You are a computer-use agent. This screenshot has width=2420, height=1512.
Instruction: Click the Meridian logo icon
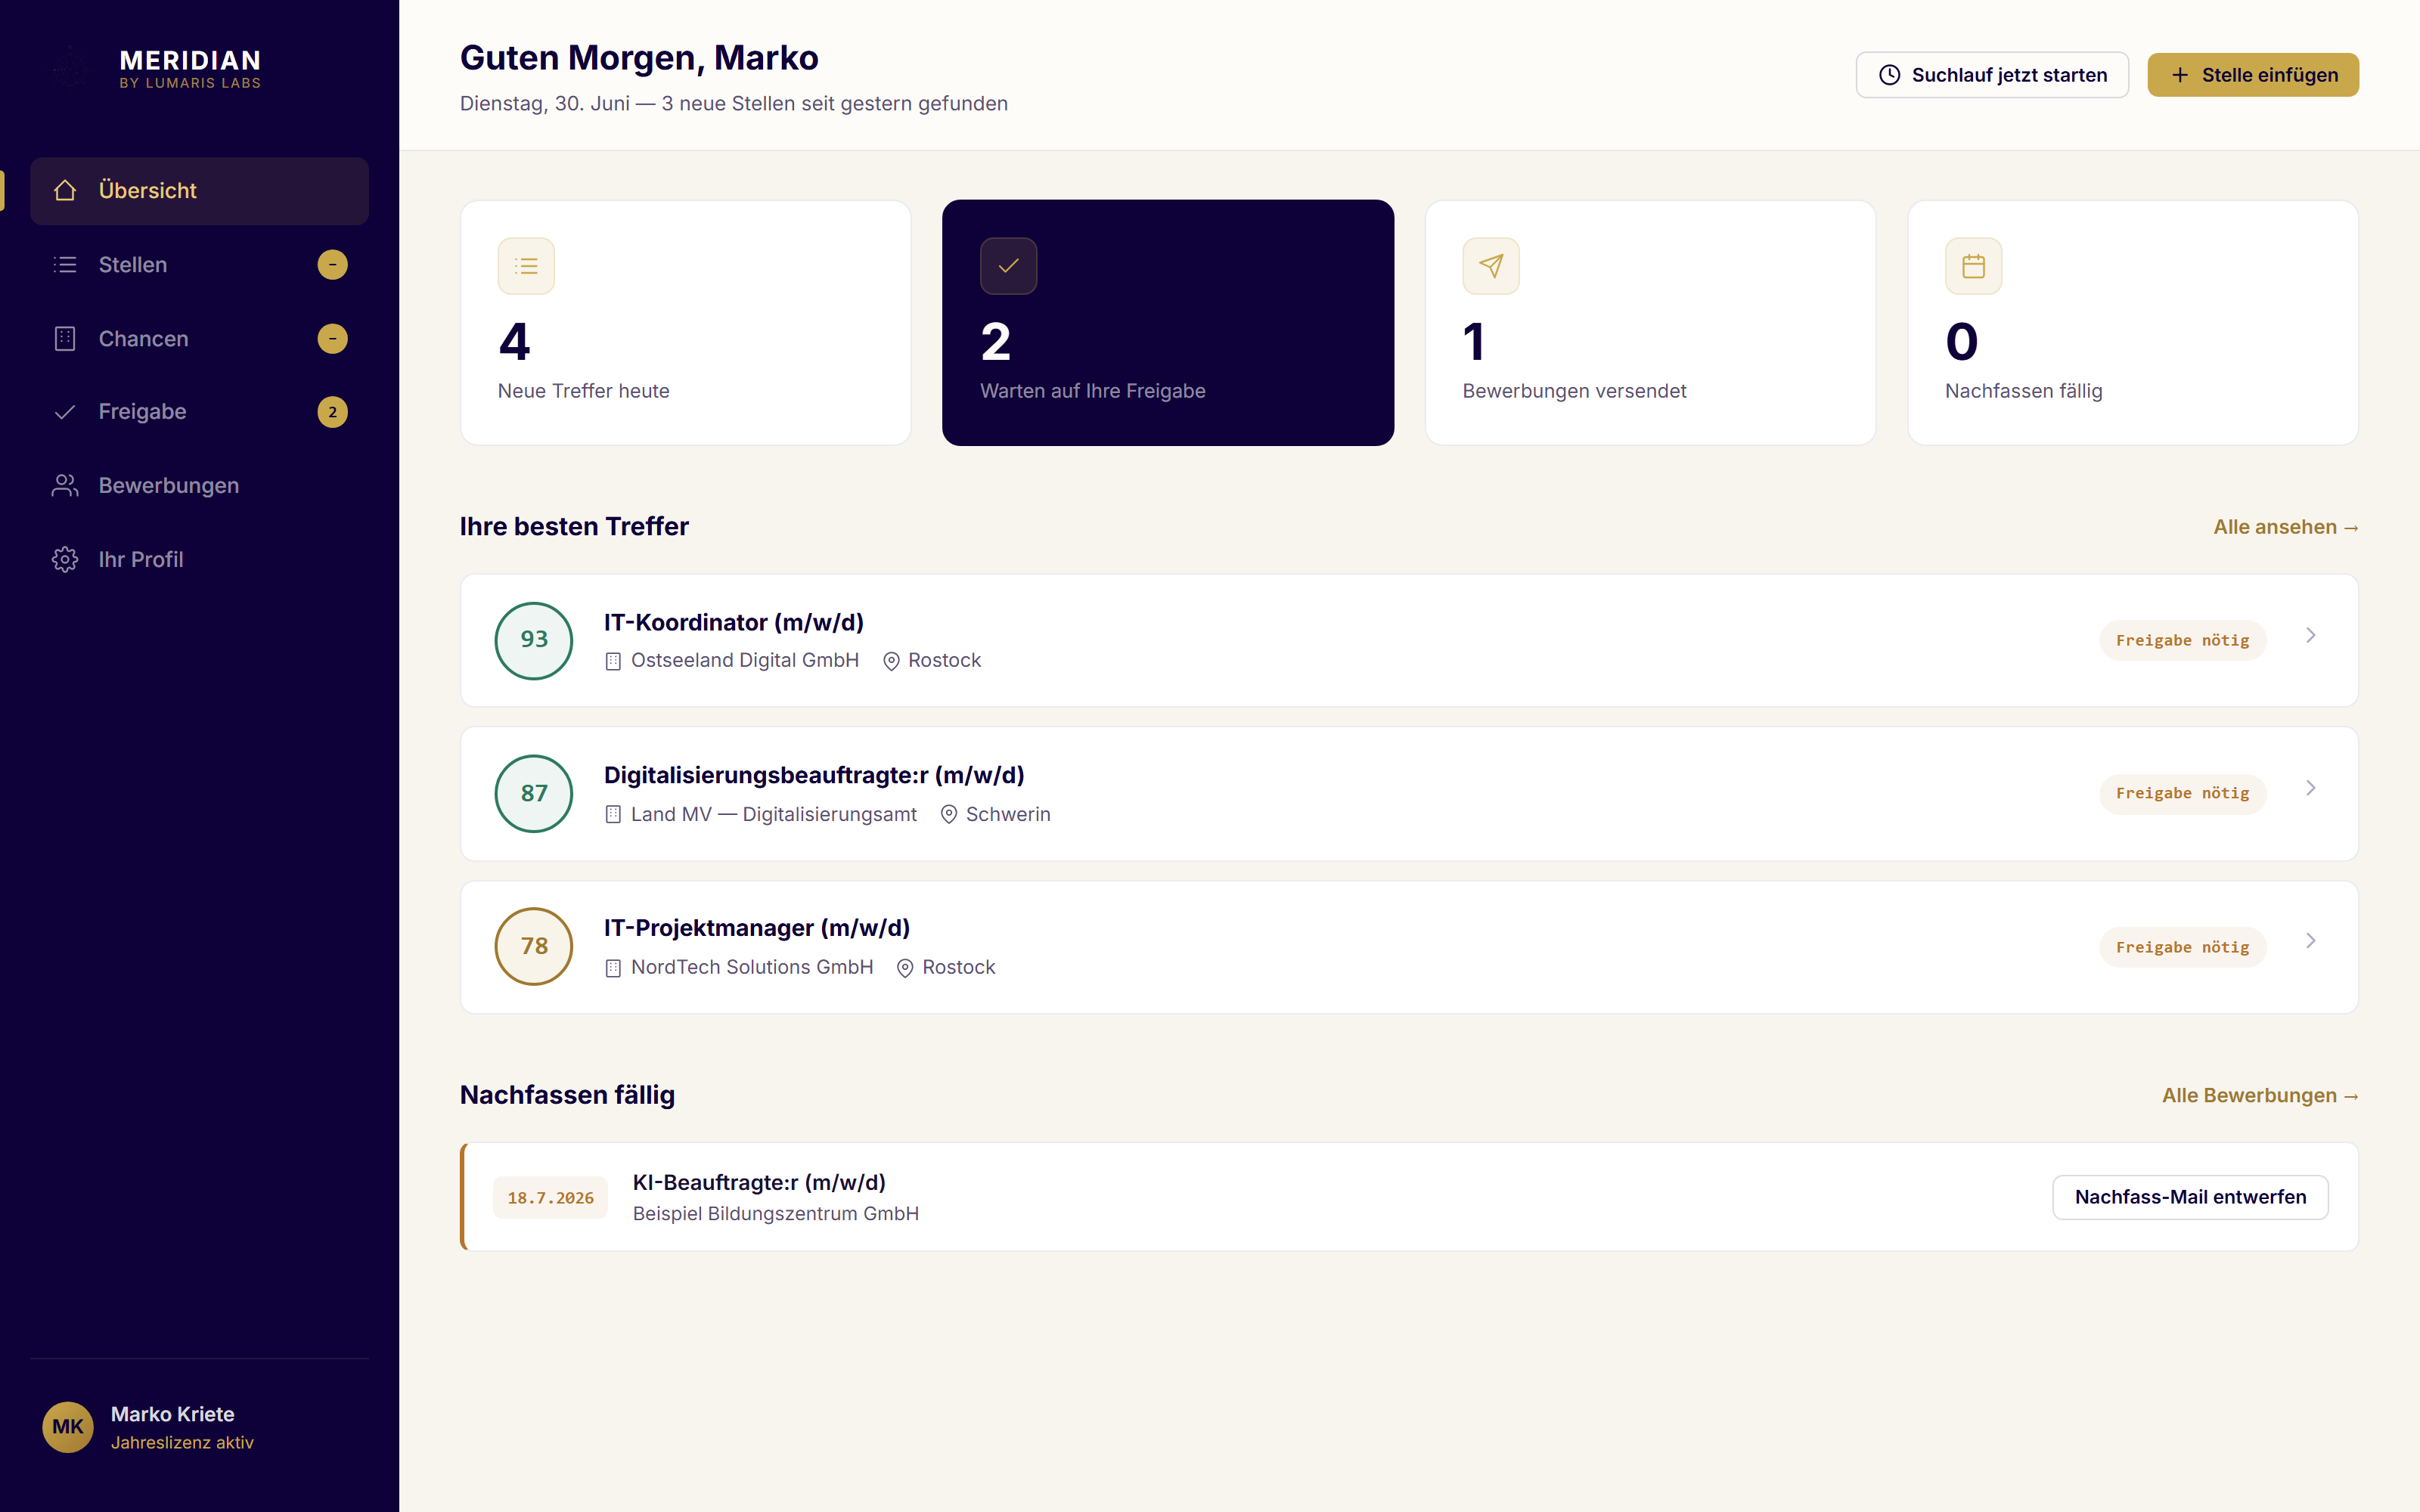[x=70, y=68]
